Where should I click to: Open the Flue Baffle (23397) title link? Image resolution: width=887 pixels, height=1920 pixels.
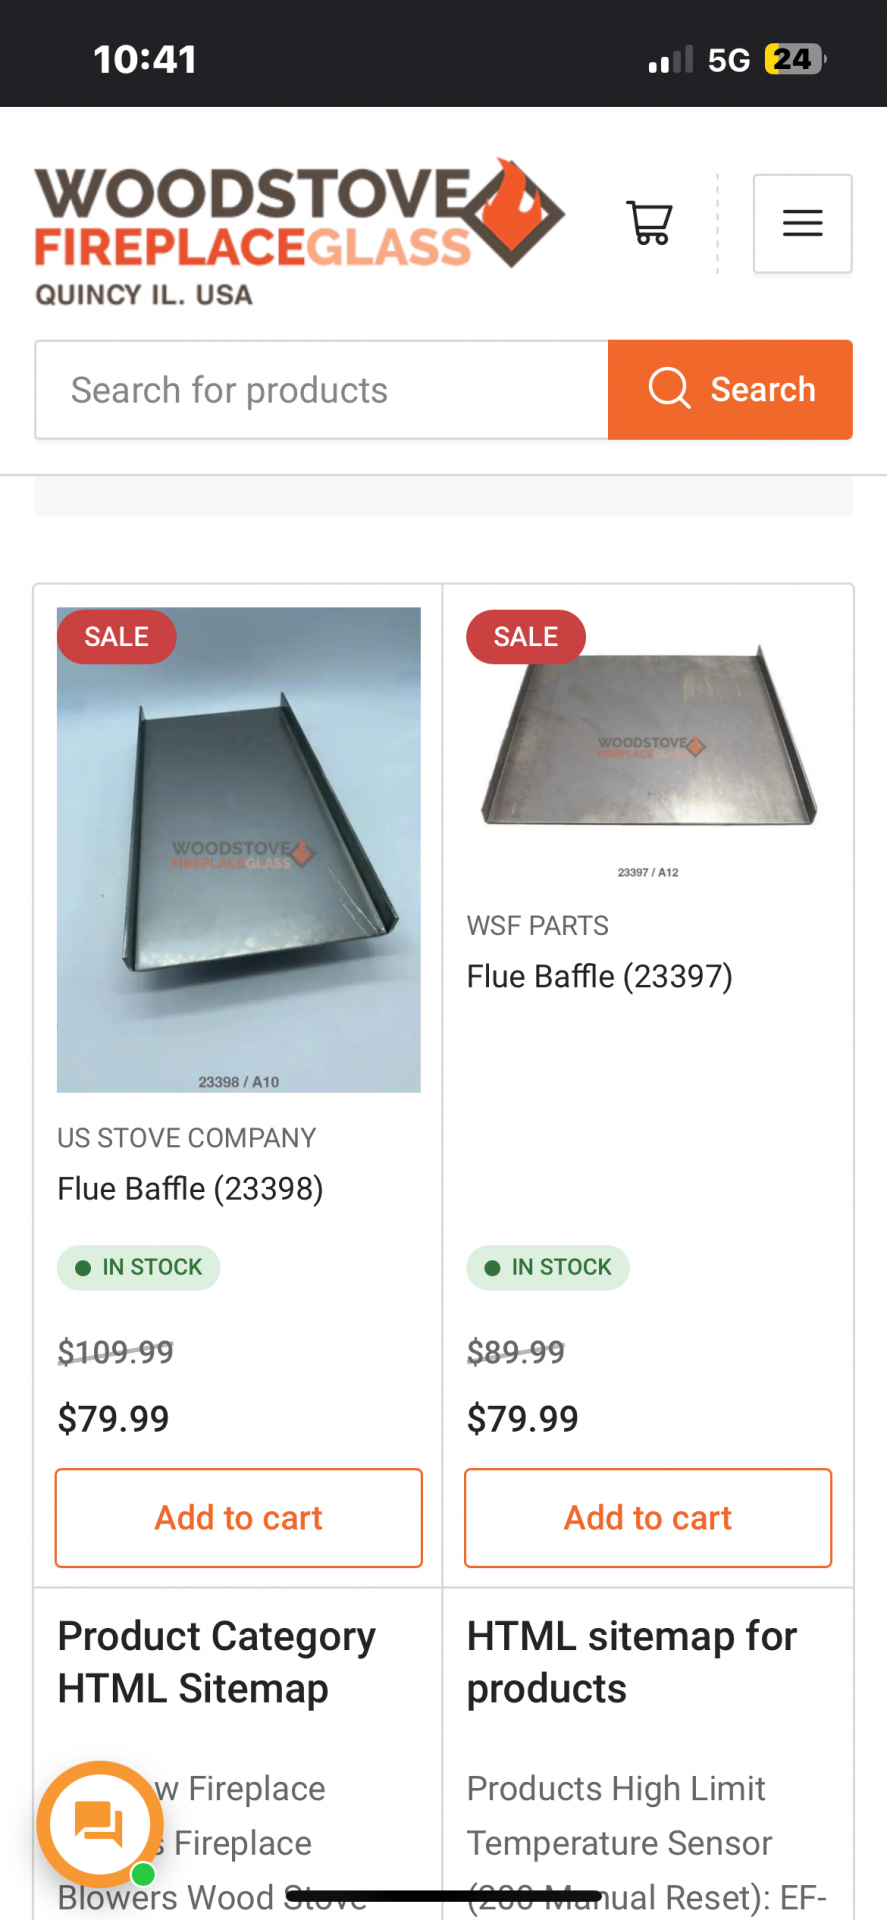[x=600, y=976]
